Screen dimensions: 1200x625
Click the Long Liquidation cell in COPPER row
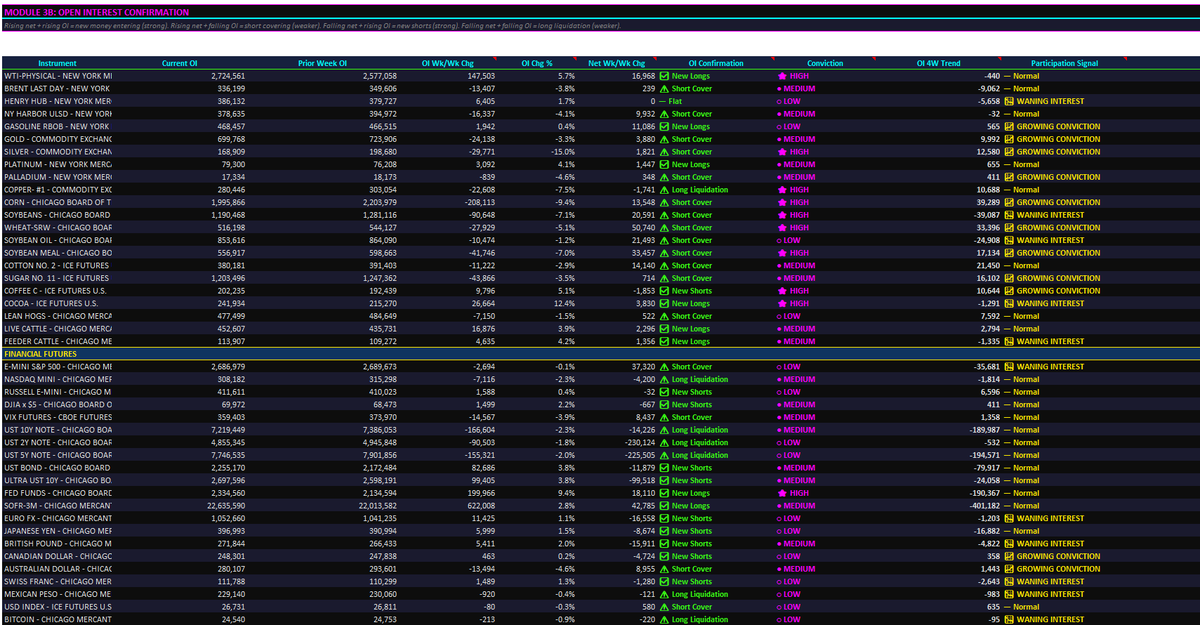[716, 190]
